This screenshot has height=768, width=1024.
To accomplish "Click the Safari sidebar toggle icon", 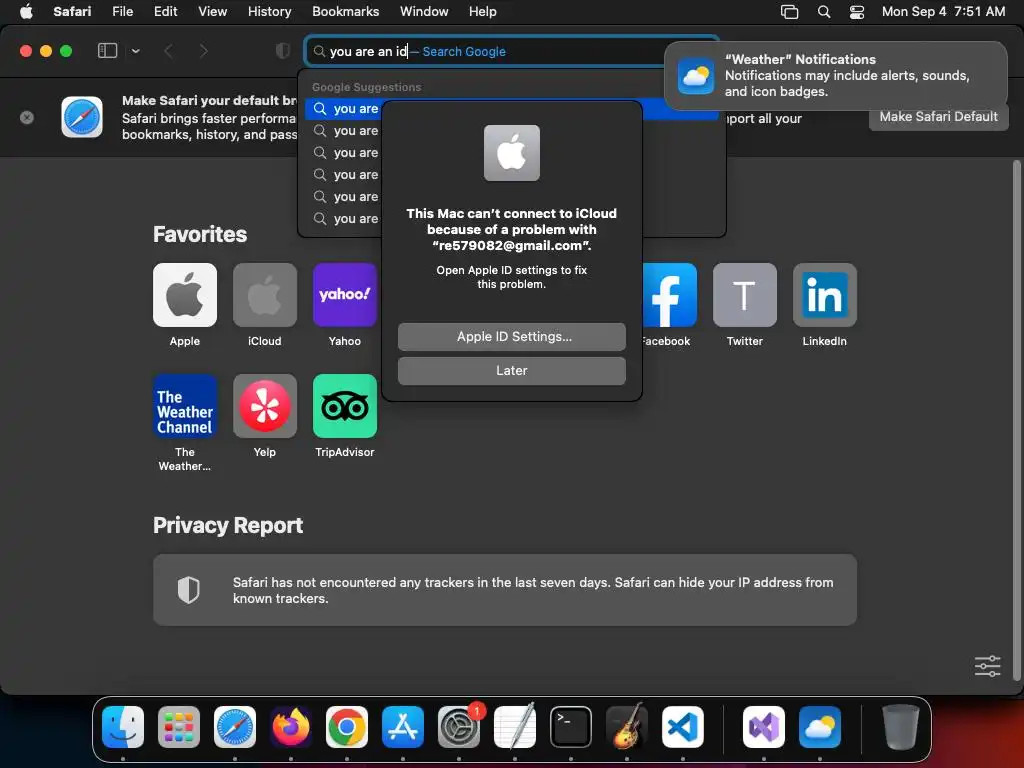I will pos(107,51).
